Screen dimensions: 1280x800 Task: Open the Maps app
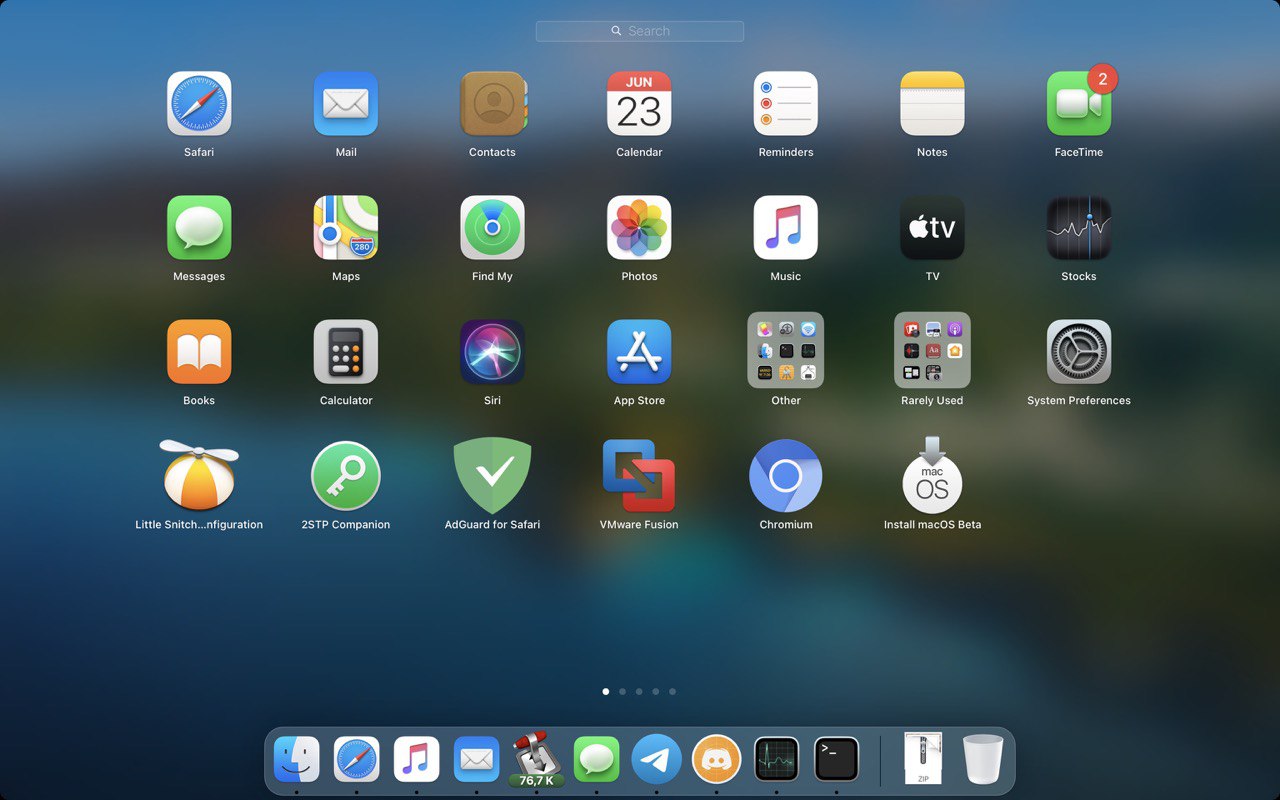pos(346,227)
